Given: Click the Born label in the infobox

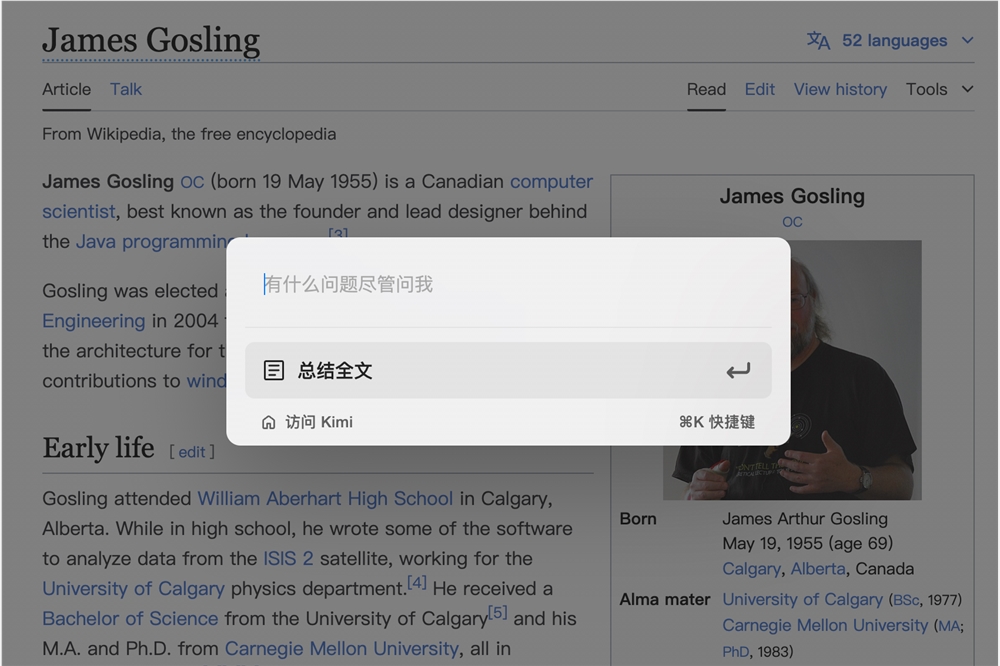Looking at the screenshot, I should click(638, 519).
